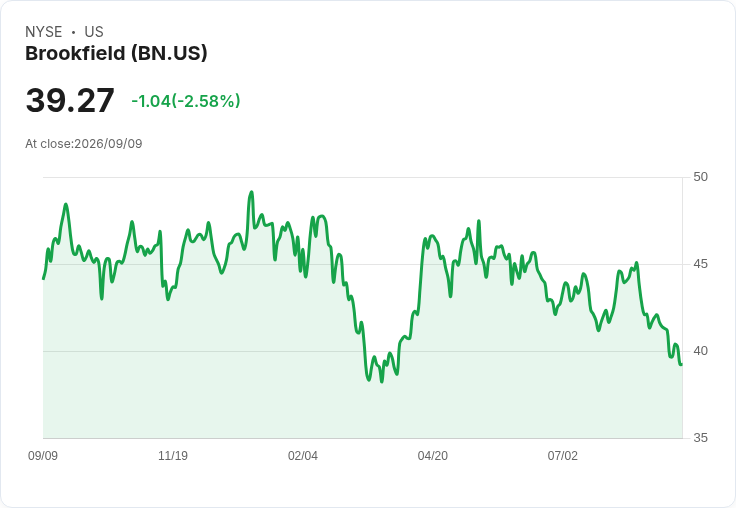Select the NYSE exchange label
Screen dimensions: 736x508
[x=44, y=32]
